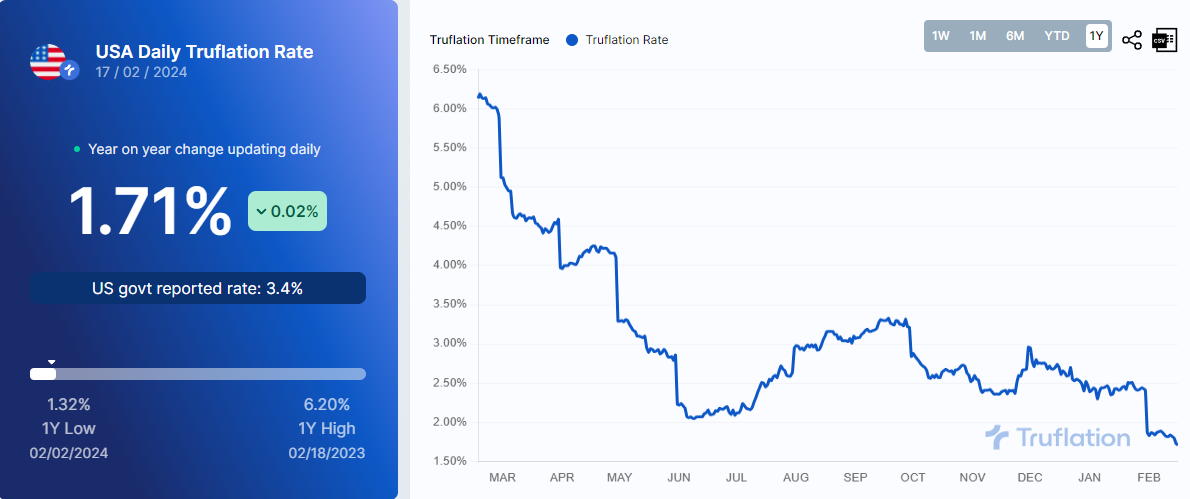
Task: Click the 0.02% change badge
Action: click(x=288, y=211)
